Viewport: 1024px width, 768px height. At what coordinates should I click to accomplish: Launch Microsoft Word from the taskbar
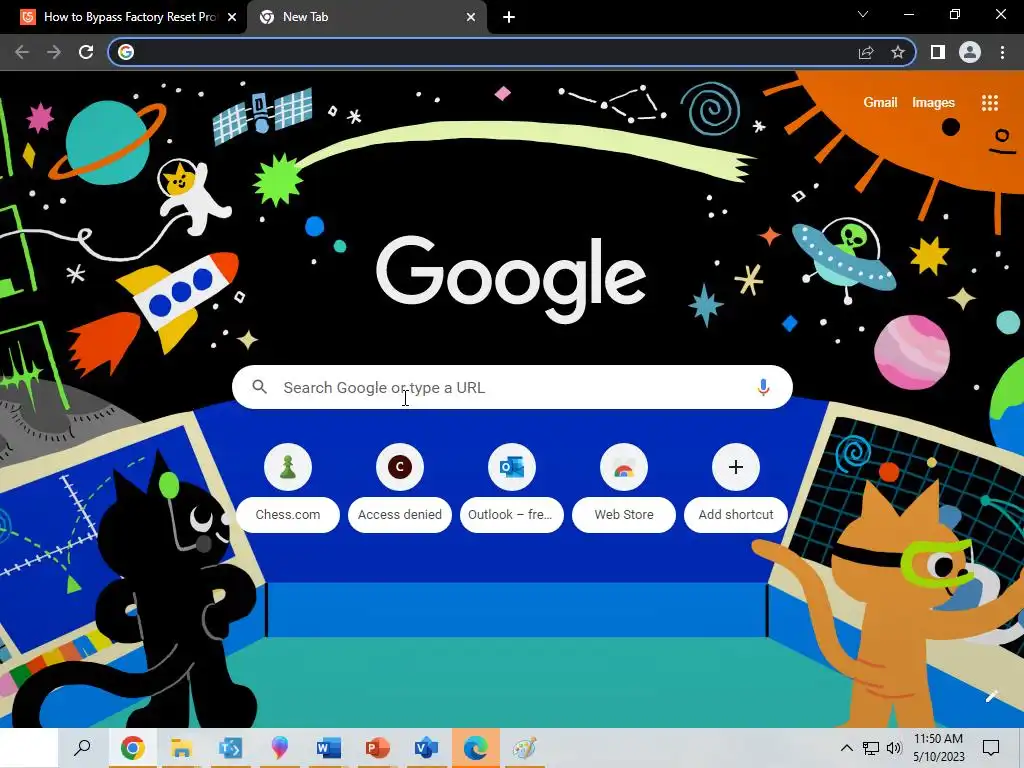(x=328, y=748)
